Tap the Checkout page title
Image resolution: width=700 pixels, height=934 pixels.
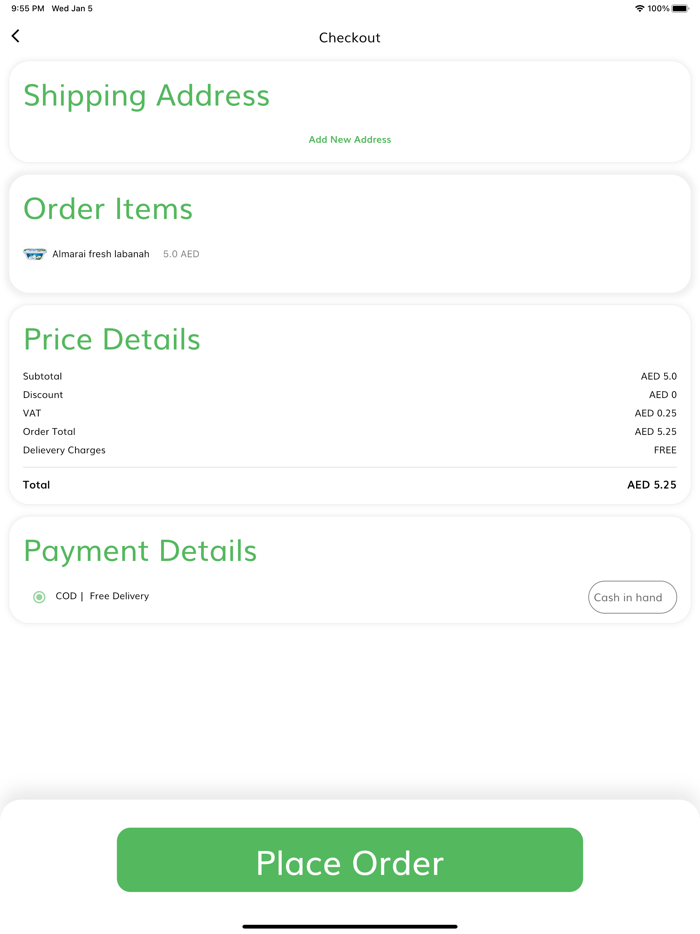click(350, 38)
